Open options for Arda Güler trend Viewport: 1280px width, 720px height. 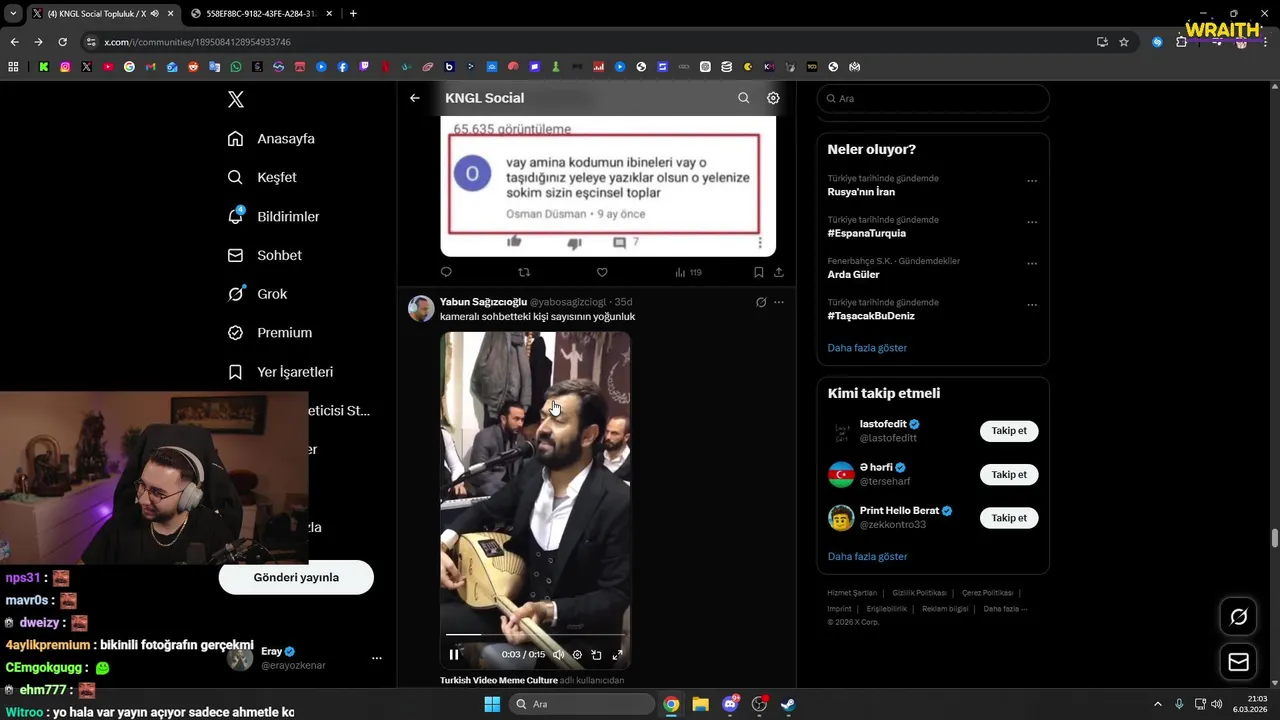[x=1032, y=264]
